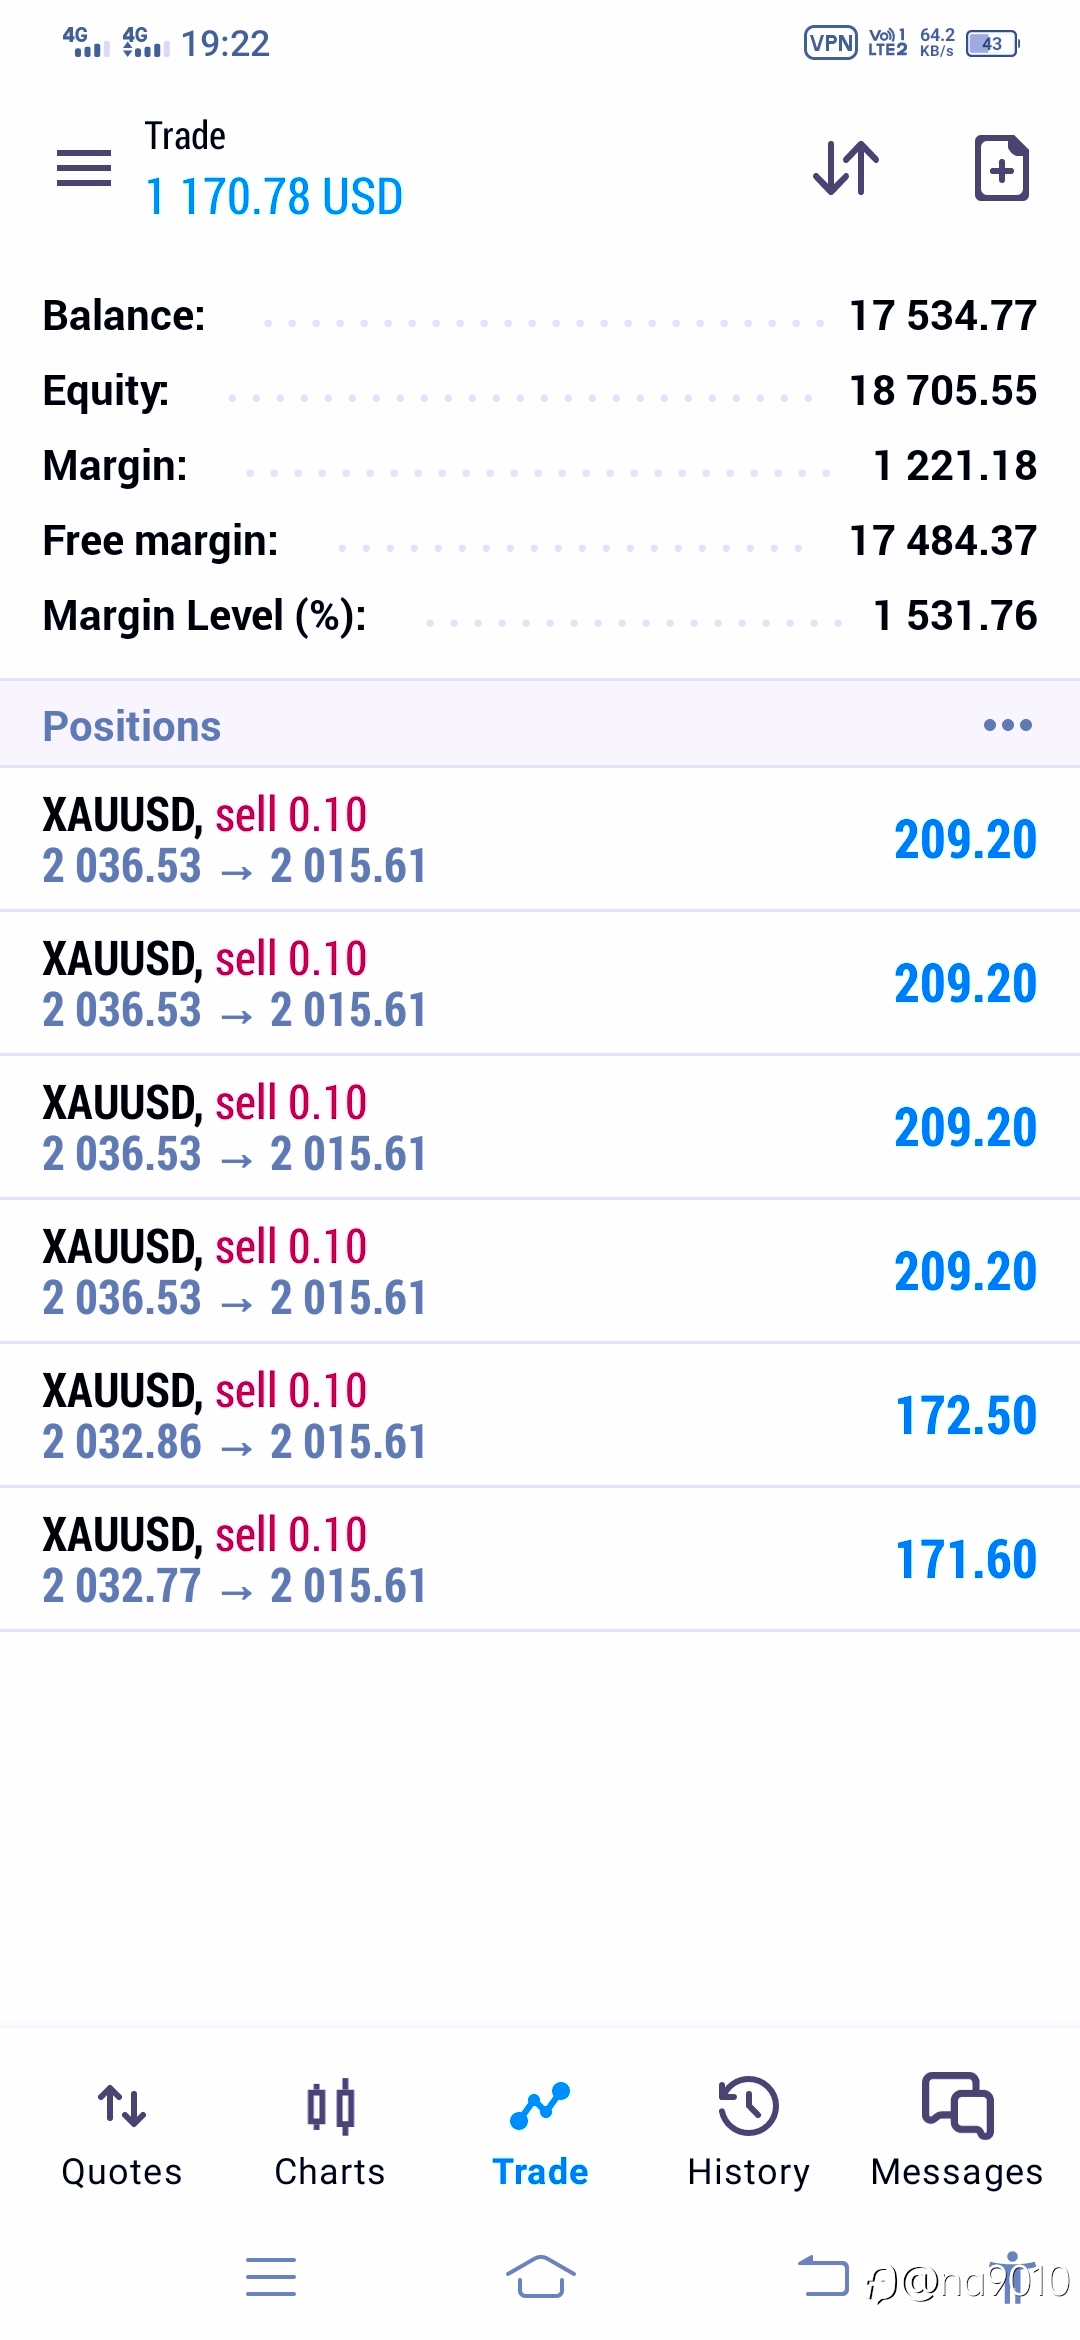This screenshot has height=2340, width=1080.
Task: Tap the Android recent apps menu button
Action: coord(271,2277)
